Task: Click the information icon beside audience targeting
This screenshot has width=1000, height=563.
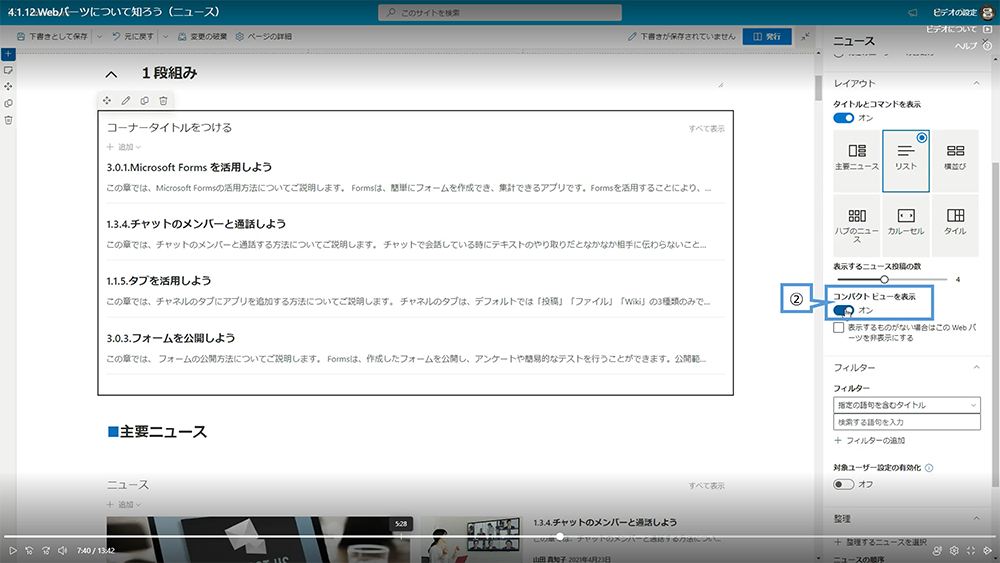Action: [x=929, y=468]
